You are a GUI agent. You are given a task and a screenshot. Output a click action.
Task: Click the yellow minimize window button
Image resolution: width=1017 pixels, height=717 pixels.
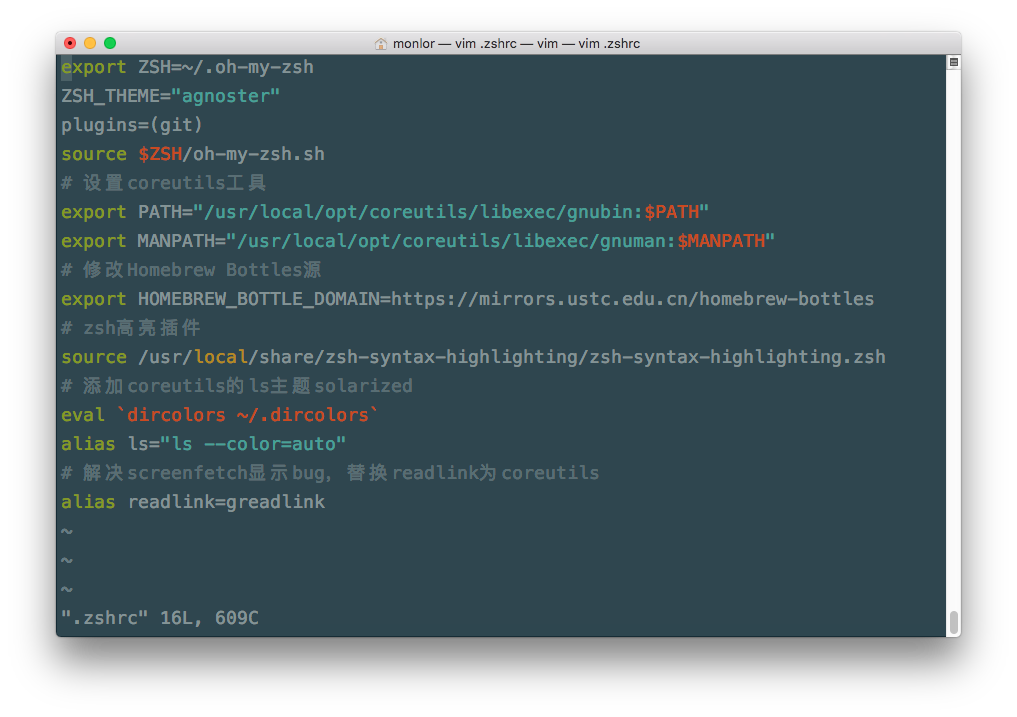tap(90, 43)
